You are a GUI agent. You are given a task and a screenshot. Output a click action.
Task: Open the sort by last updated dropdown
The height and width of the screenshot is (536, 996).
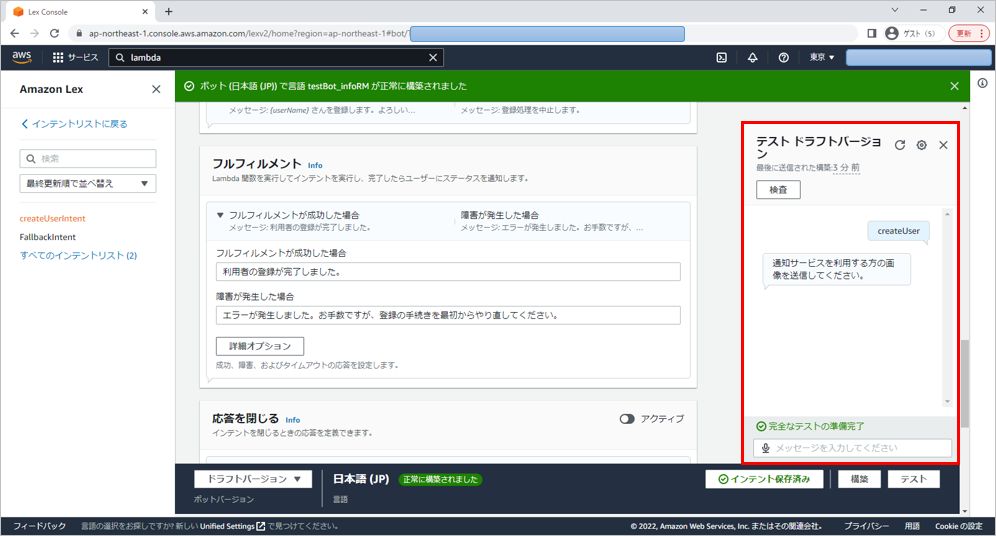[x=88, y=184]
